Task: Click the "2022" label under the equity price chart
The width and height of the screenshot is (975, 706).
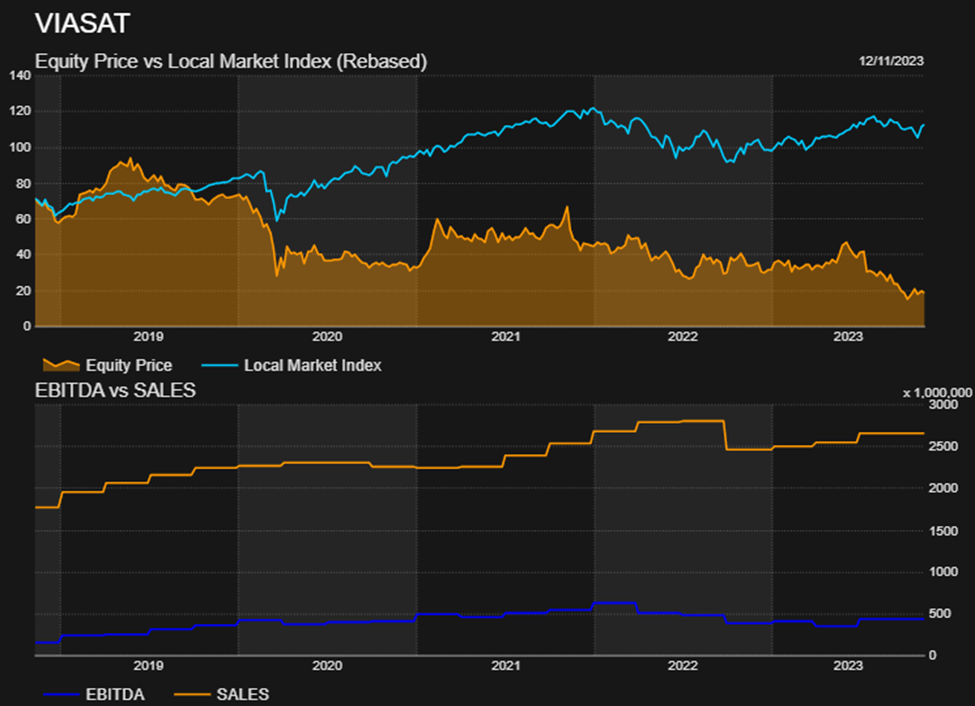Action: point(683,337)
